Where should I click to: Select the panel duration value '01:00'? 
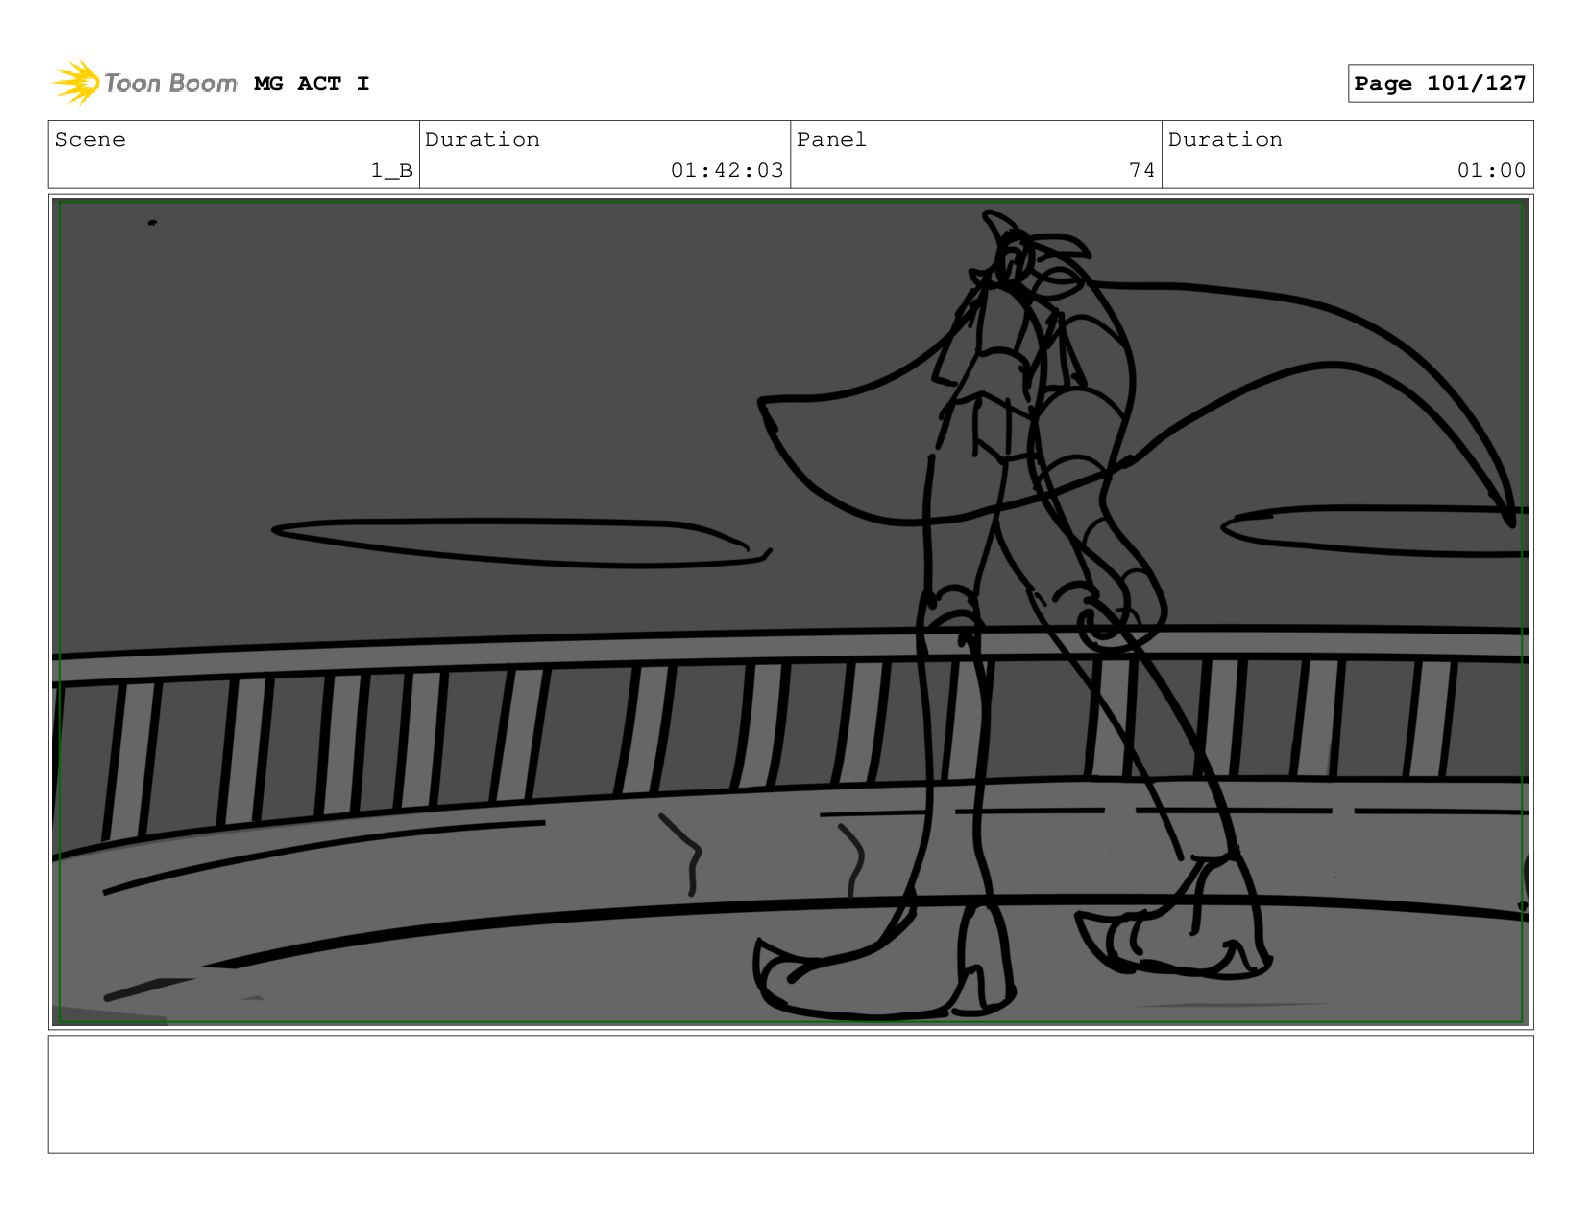[x=1491, y=170]
